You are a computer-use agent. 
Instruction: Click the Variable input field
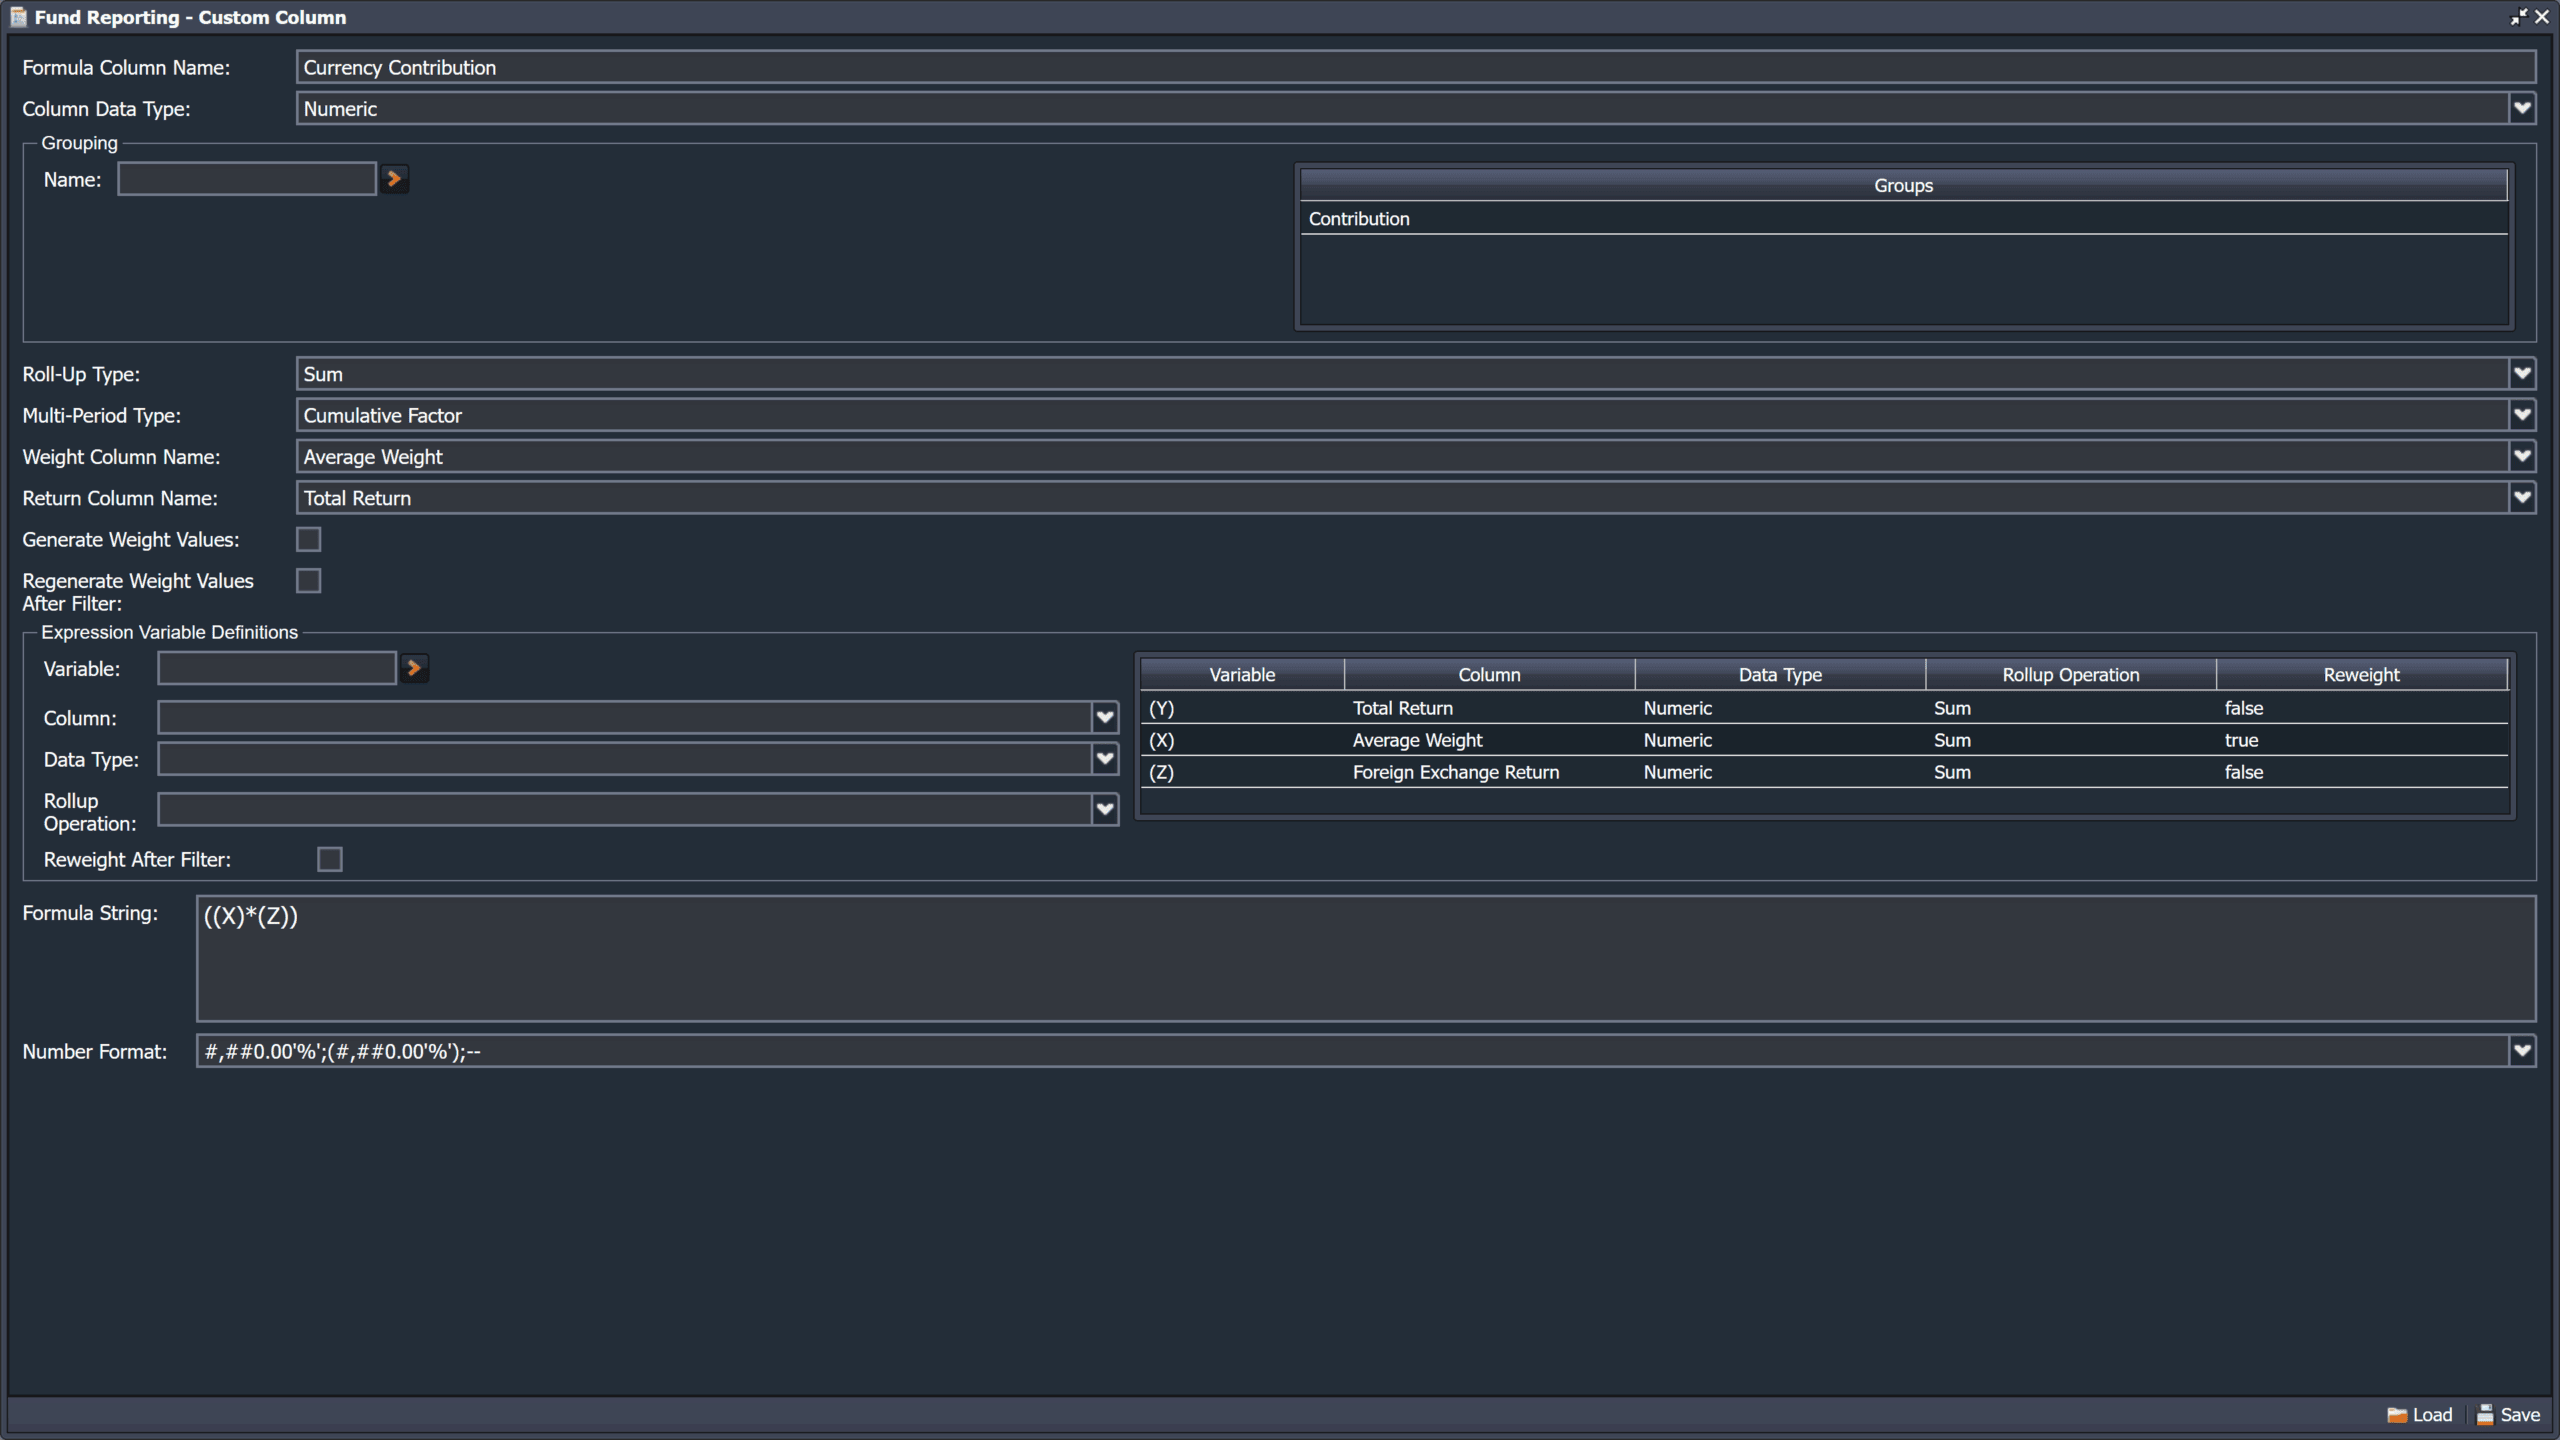pos(277,668)
